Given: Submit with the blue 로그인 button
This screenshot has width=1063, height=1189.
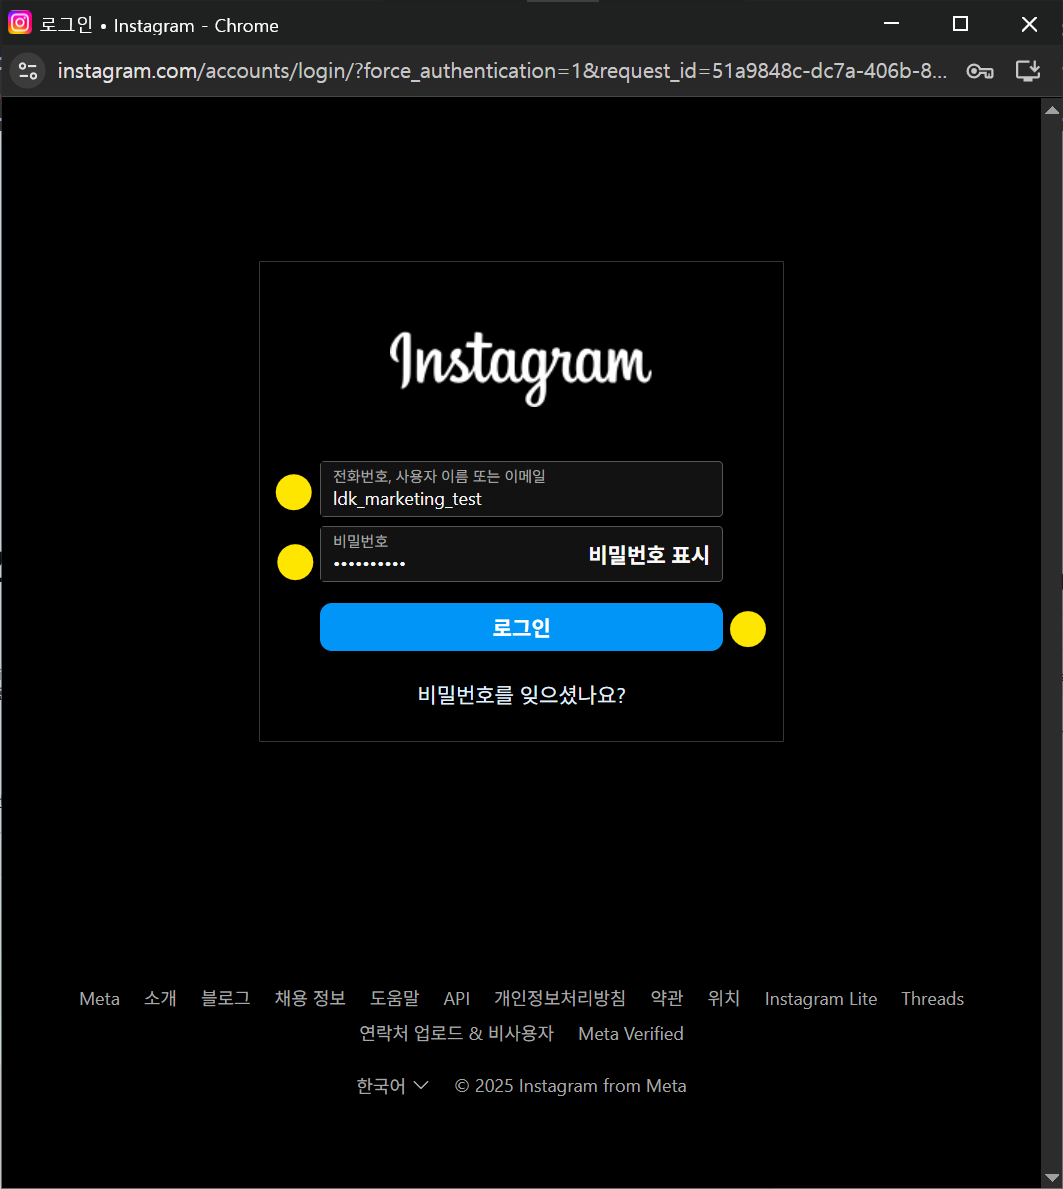Looking at the screenshot, I should tap(521, 627).
